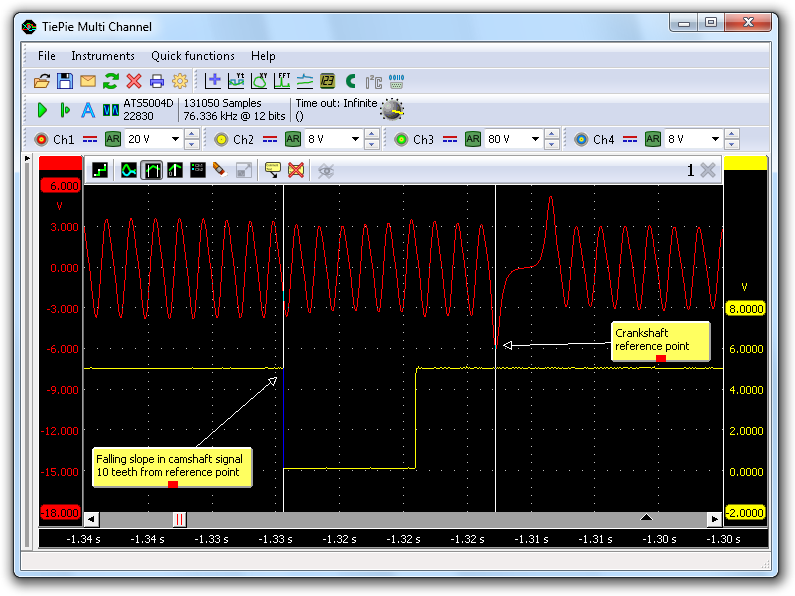The height and width of the screenshot is (596, 795).
Task: Click the Time out Infinite knob
Action: tap(393, 110)
